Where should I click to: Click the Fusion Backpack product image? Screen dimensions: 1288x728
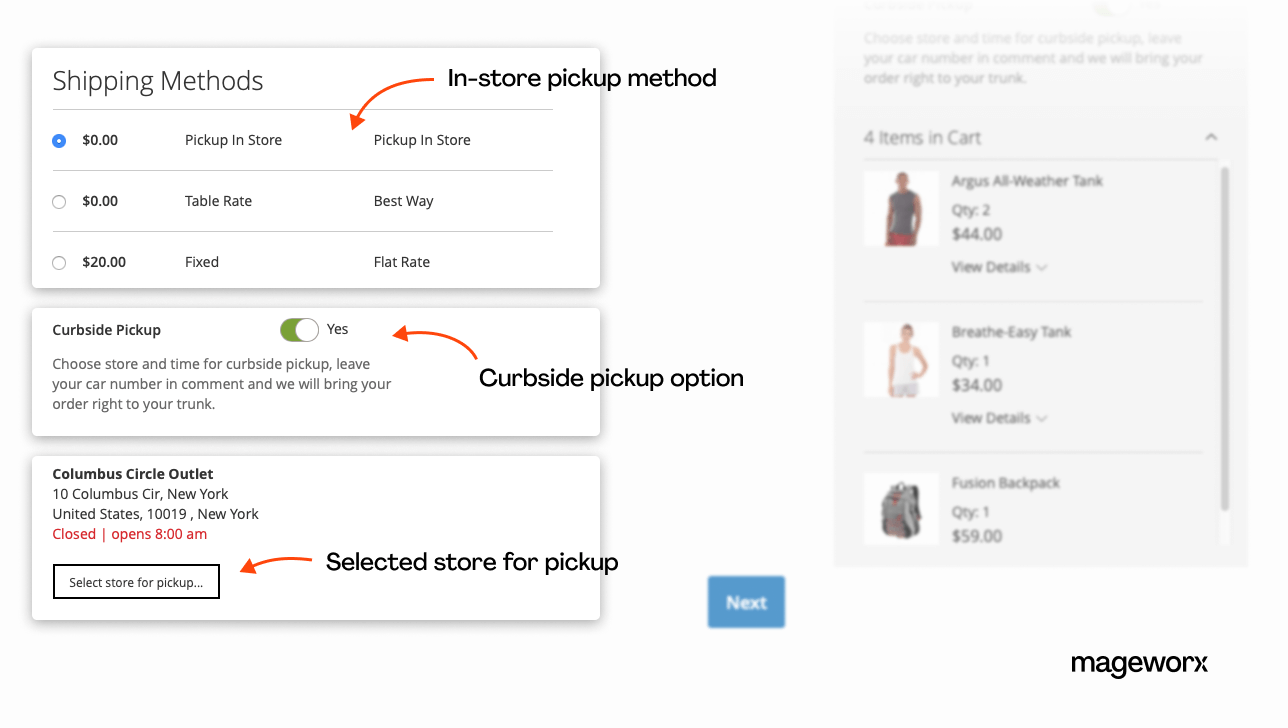(901, 508)
